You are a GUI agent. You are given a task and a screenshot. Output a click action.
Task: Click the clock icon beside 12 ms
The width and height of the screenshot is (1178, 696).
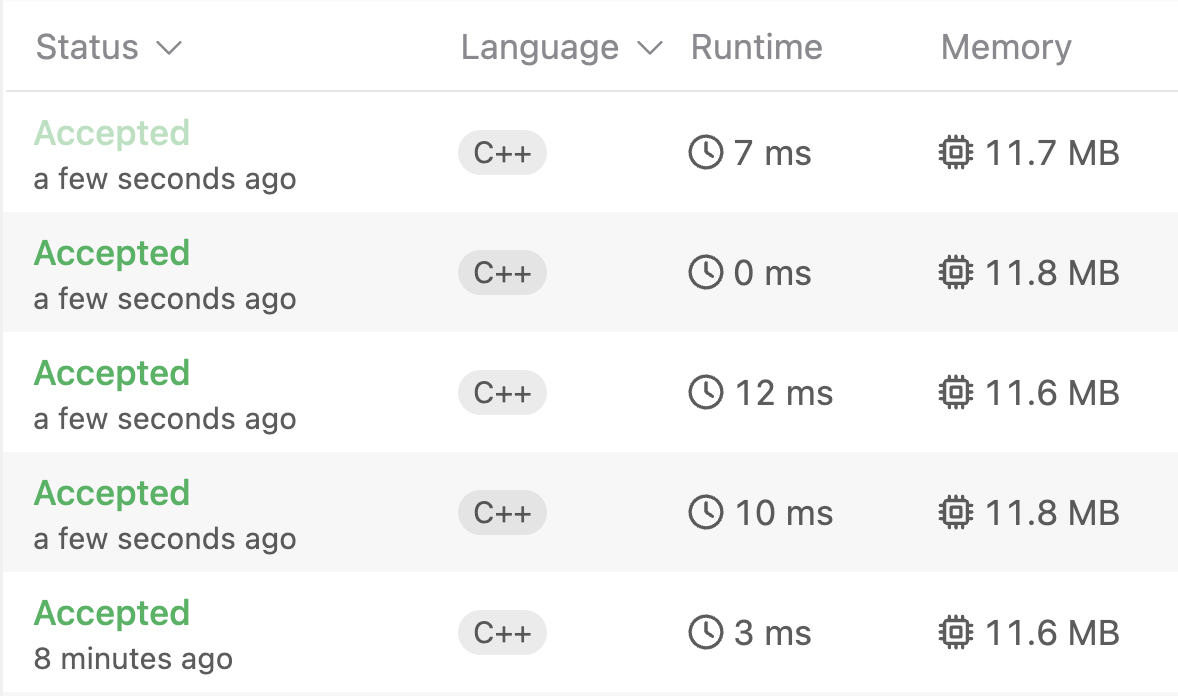pos(705,392)
